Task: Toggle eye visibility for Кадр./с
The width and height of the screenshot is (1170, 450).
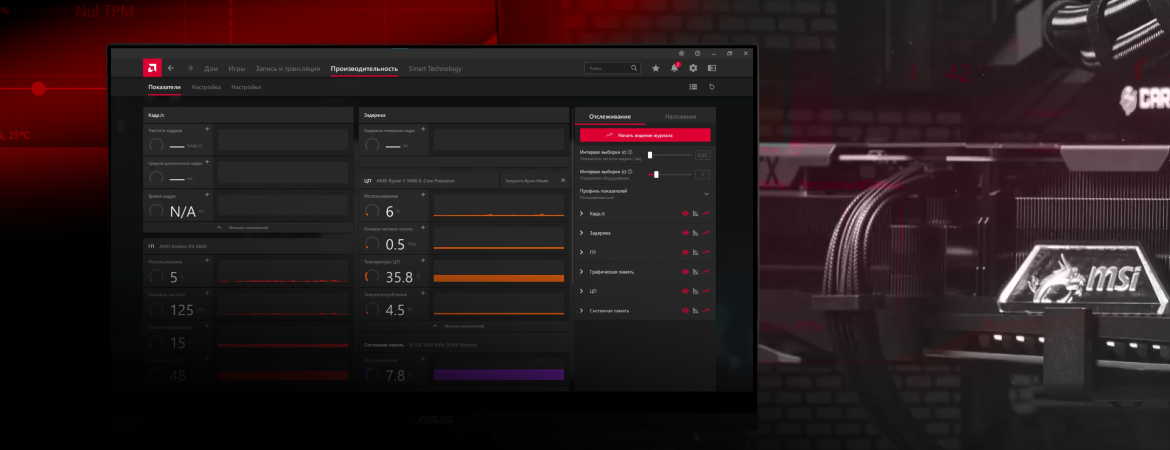Action: [x=685, y=213]
